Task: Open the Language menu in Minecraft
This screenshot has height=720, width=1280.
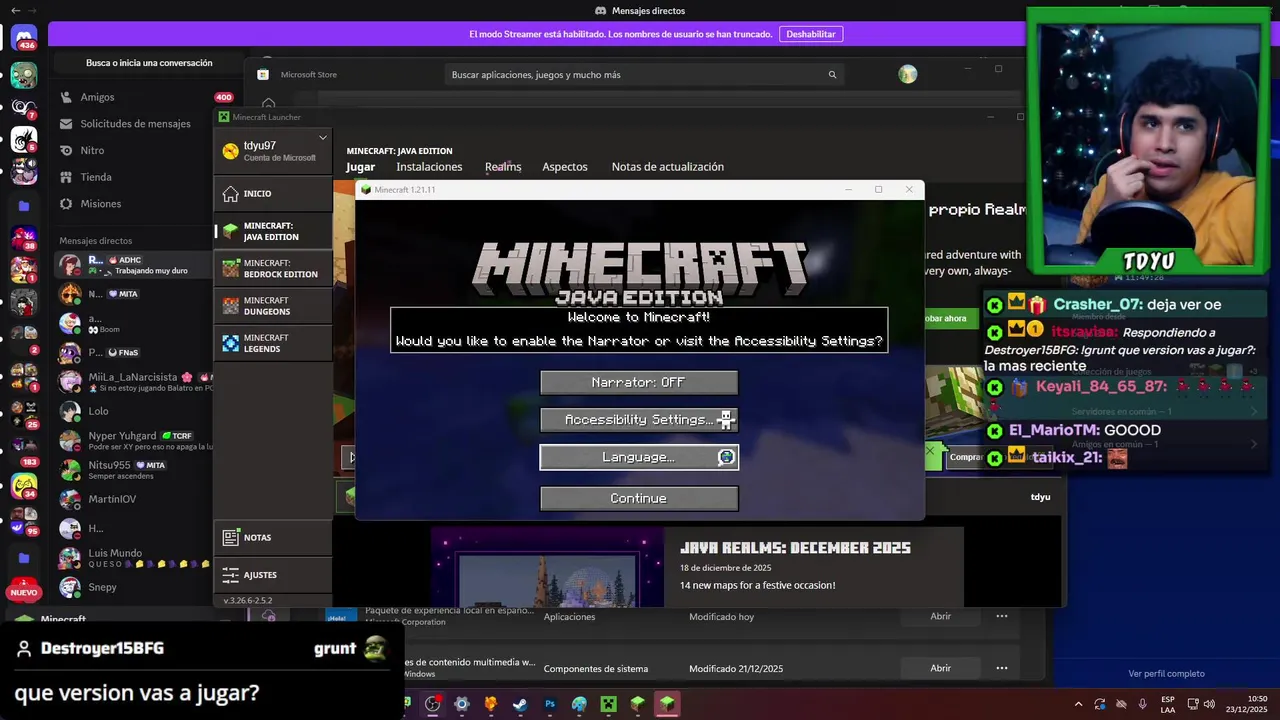Action: [639, 457]
